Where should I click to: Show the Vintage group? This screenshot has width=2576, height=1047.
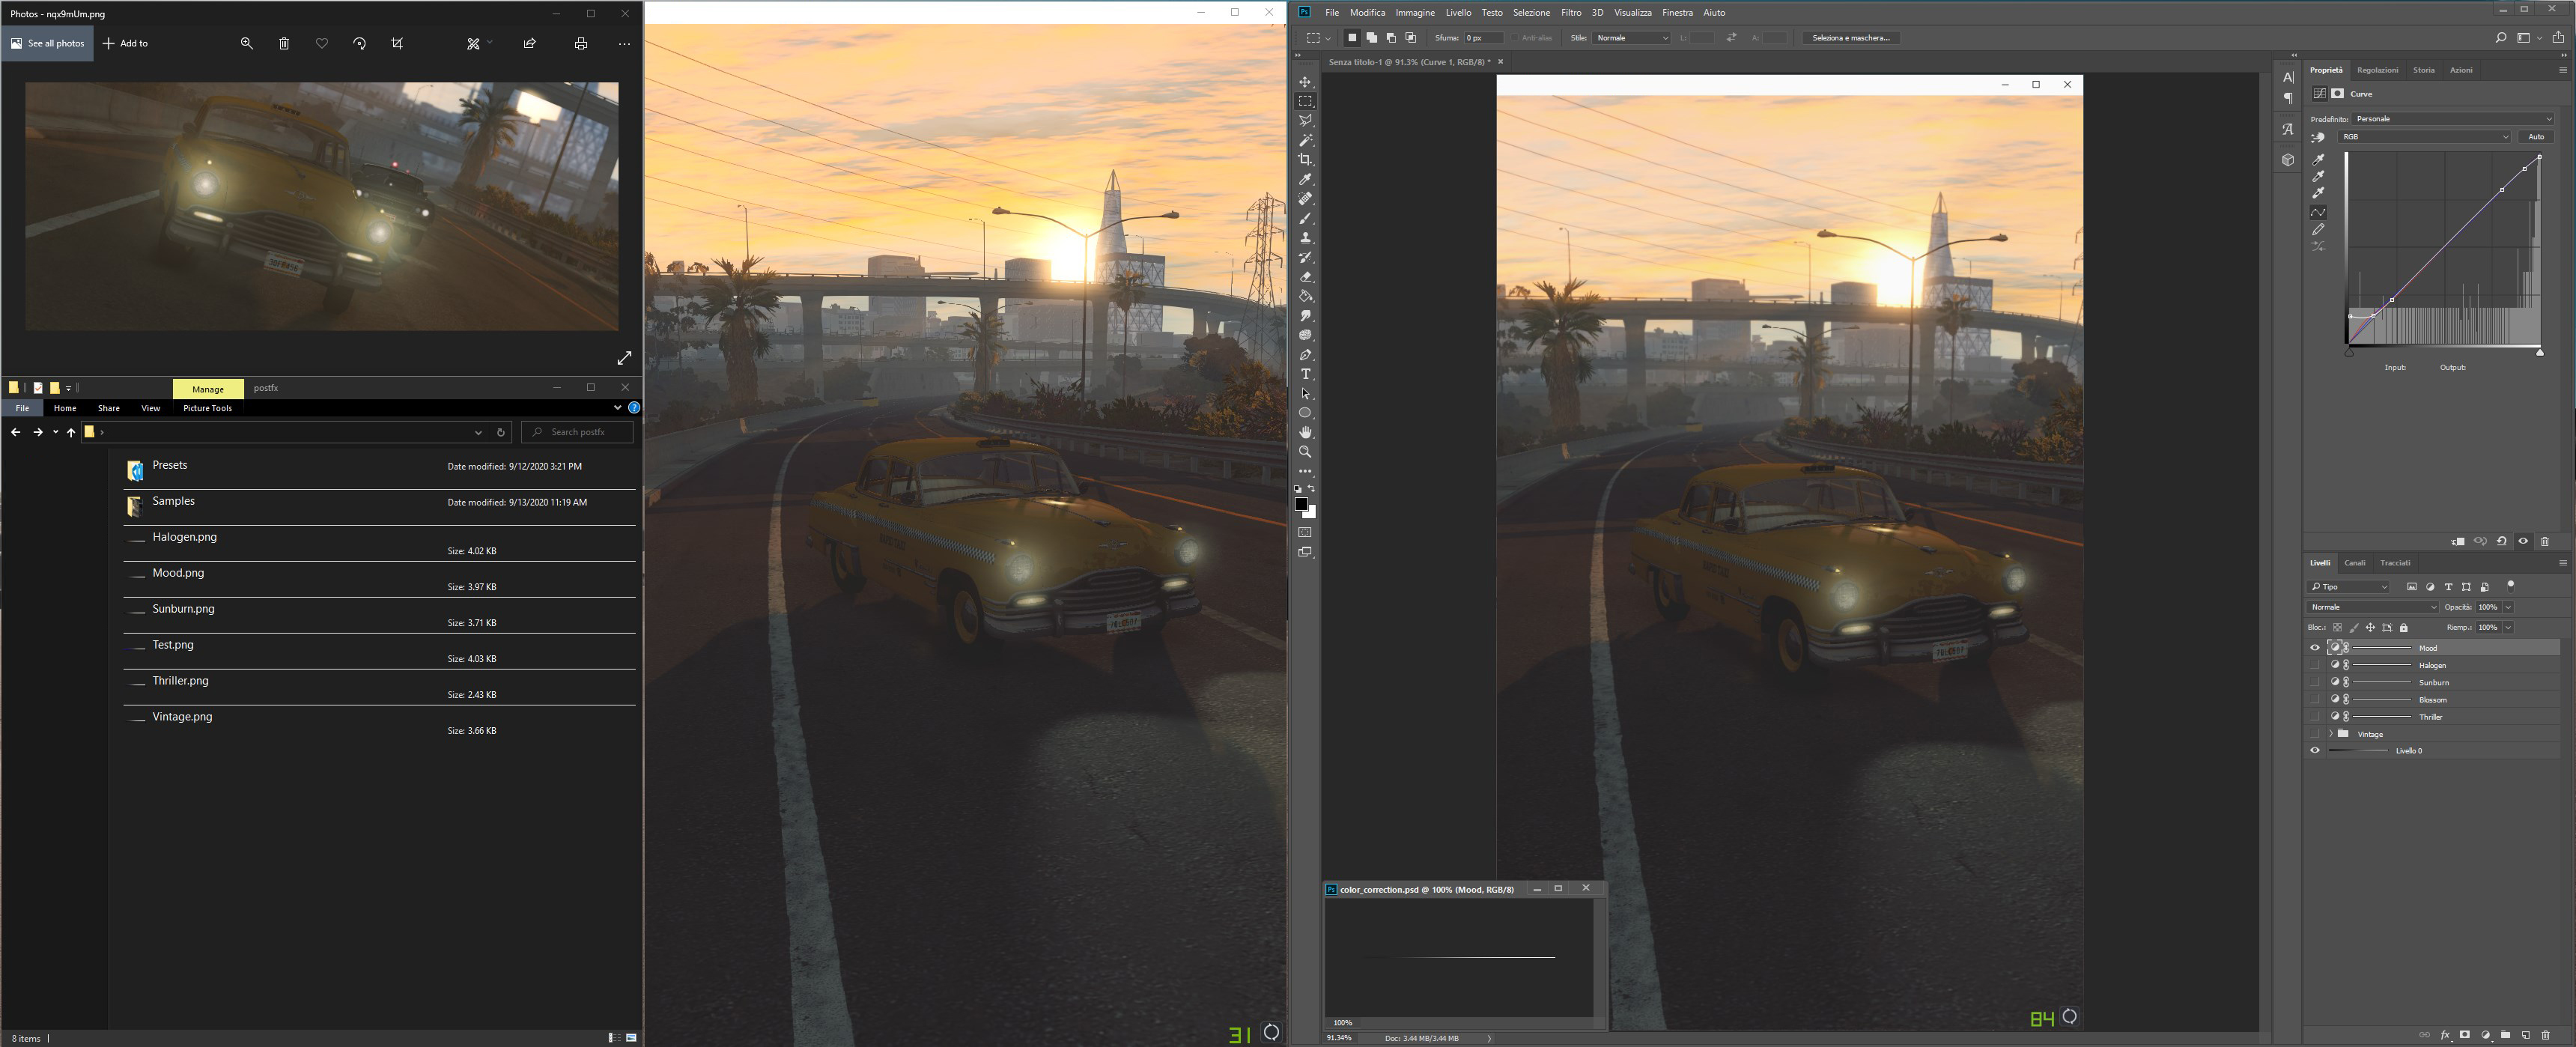pos(2315,733)
